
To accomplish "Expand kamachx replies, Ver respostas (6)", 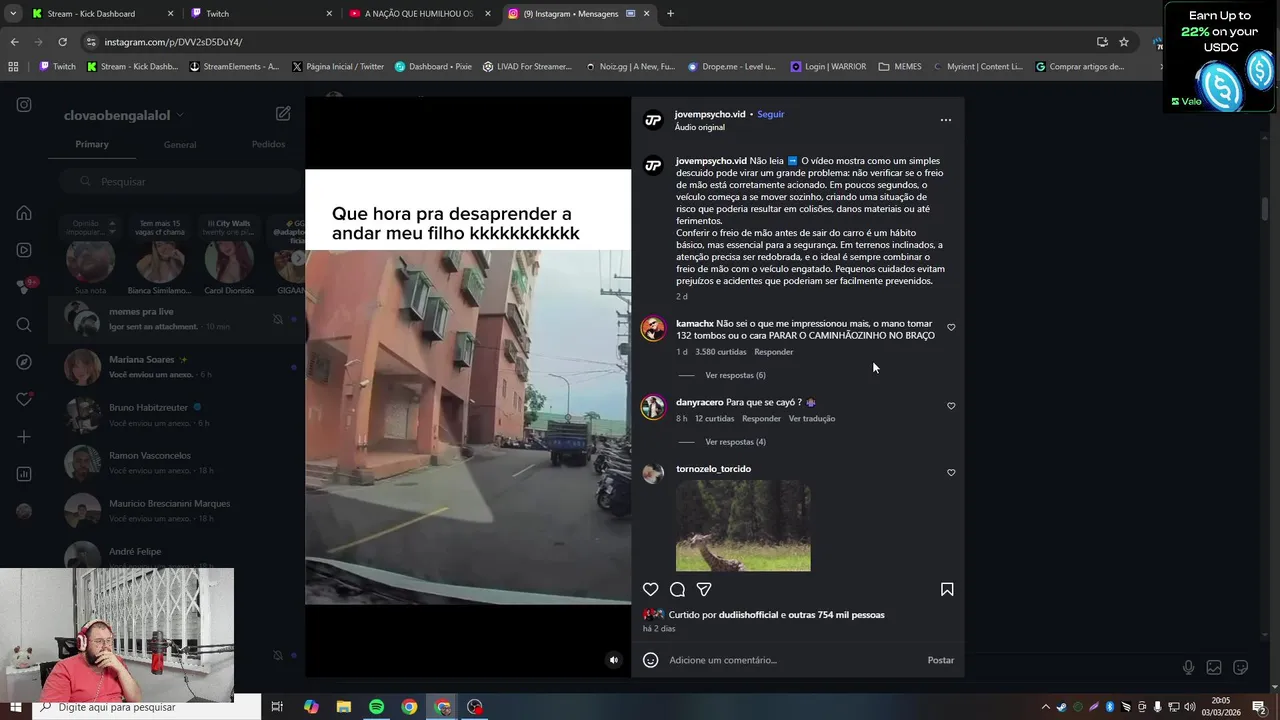I will click(x=735, y=375).
